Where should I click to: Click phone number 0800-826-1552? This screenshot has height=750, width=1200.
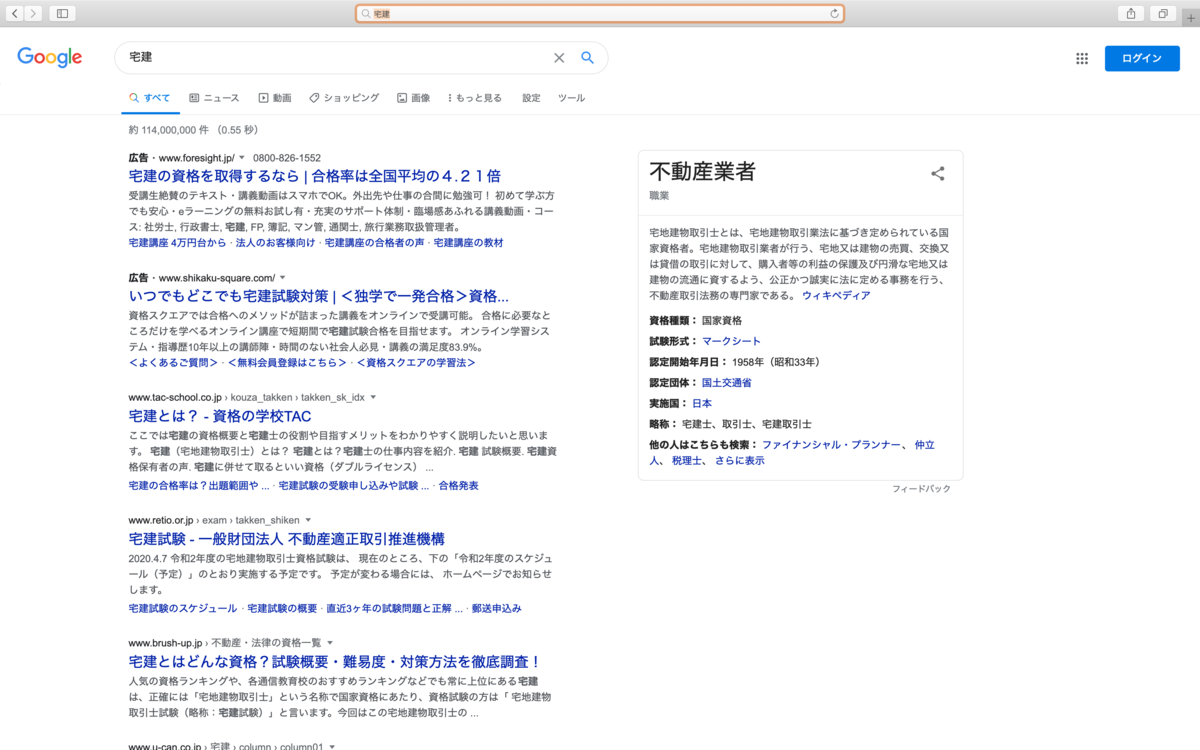point(287,158)
